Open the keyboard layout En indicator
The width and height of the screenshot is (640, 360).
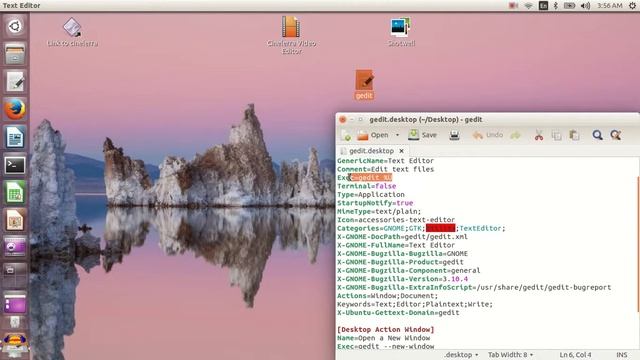543,6
